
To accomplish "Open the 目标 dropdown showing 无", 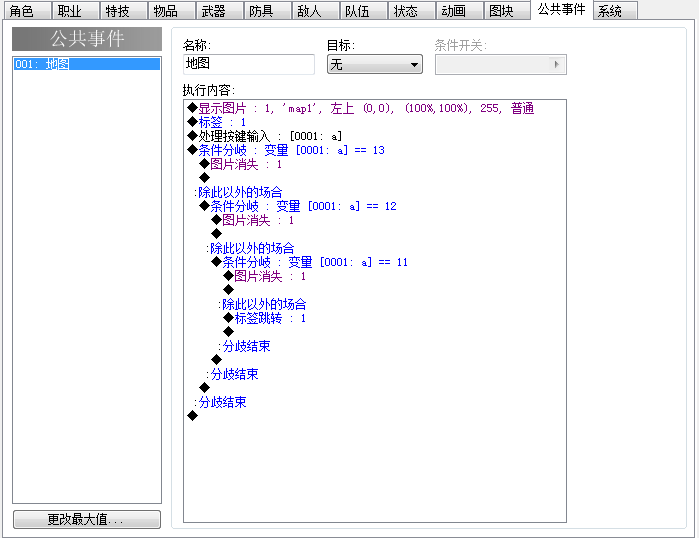I will [374, 65].
